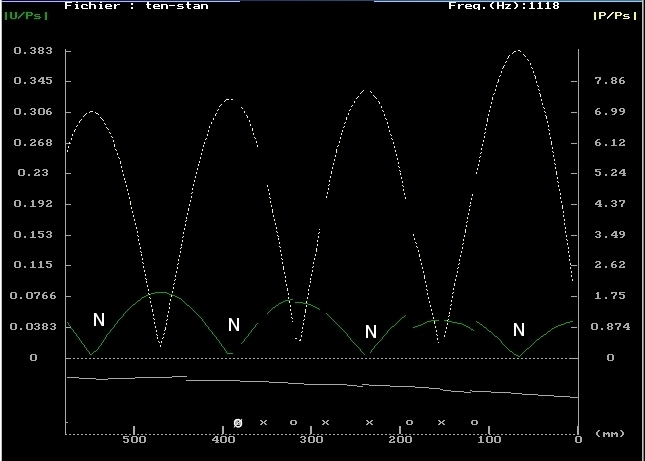Select the "Freq.(Hz):1118" frequency readout
The height and width of the screenshot is (461, 645).
click(x=503, y=6)
